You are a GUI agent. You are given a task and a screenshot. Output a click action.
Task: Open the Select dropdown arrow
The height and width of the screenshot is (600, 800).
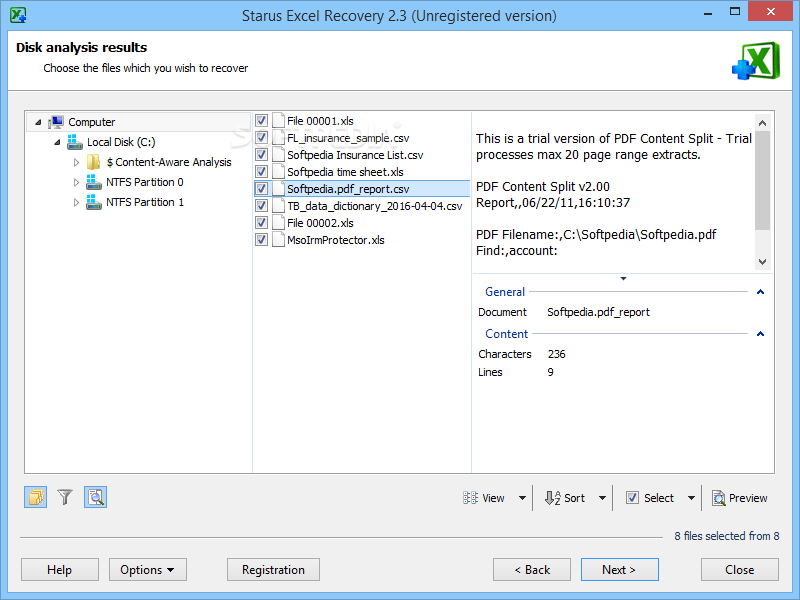click(x=691, y=498)
